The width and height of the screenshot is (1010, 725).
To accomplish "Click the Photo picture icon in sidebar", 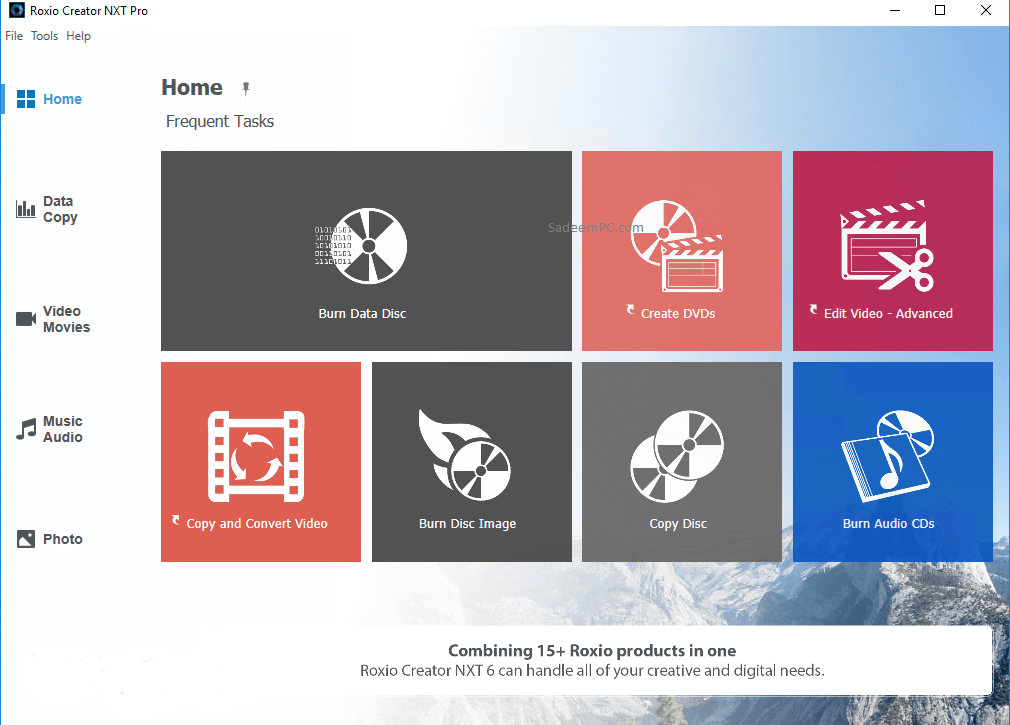I will (26, 539).
